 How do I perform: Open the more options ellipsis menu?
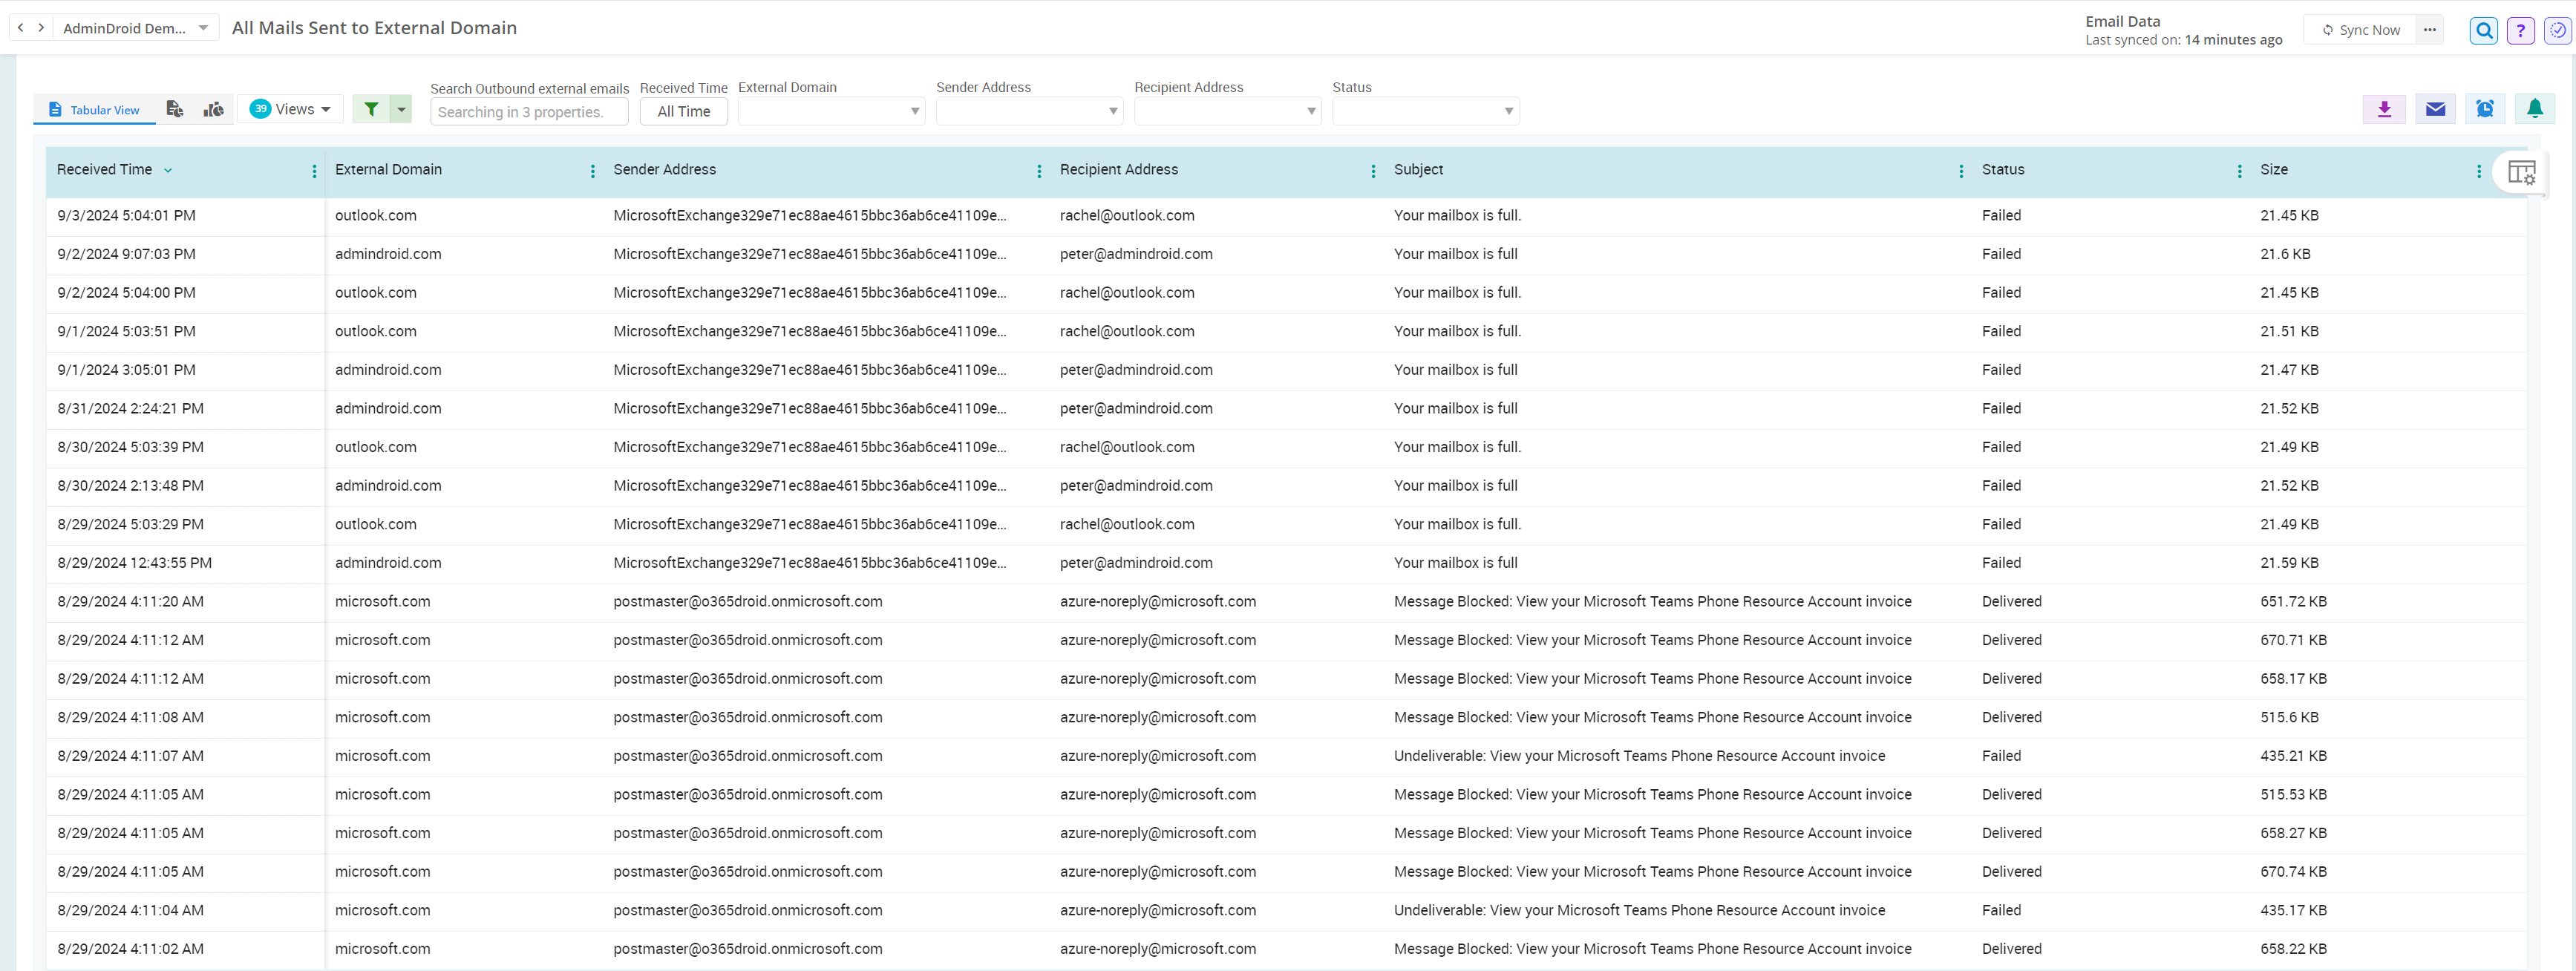[2430, 30]
